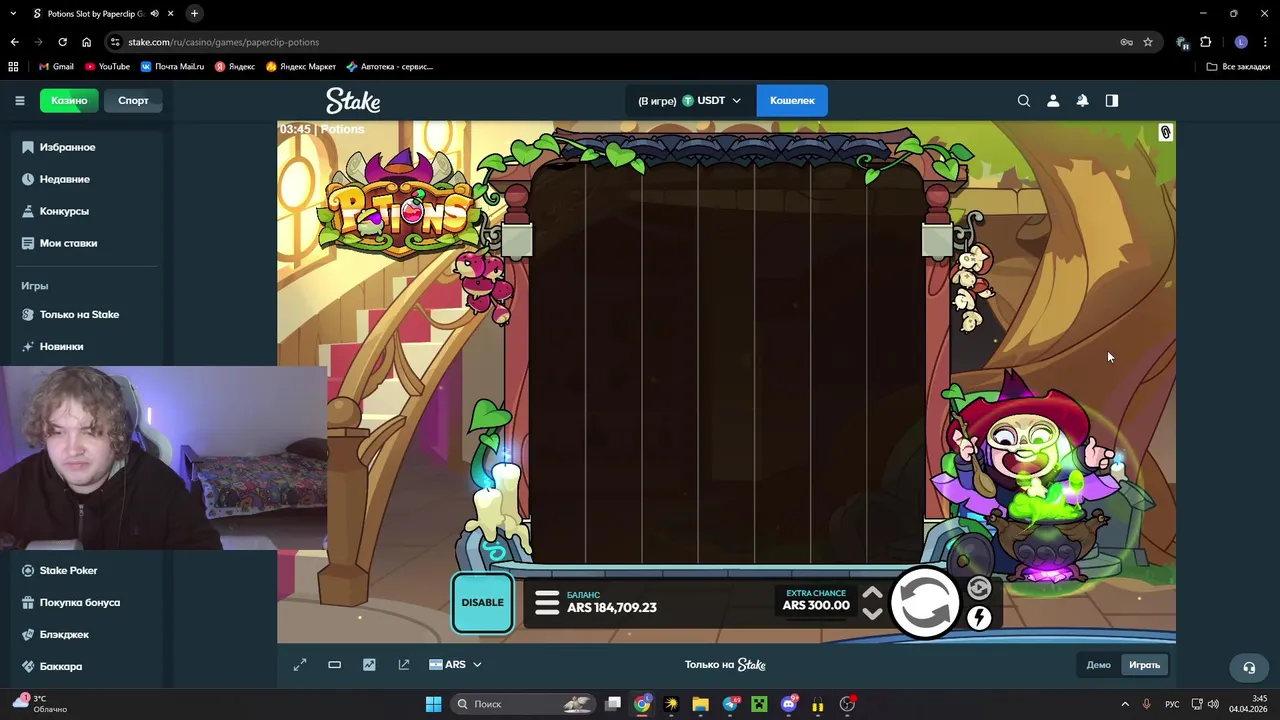Viewport: 1280px width, 720px height.
Task: Select the Казино tab
Action: tap(69, 100)
